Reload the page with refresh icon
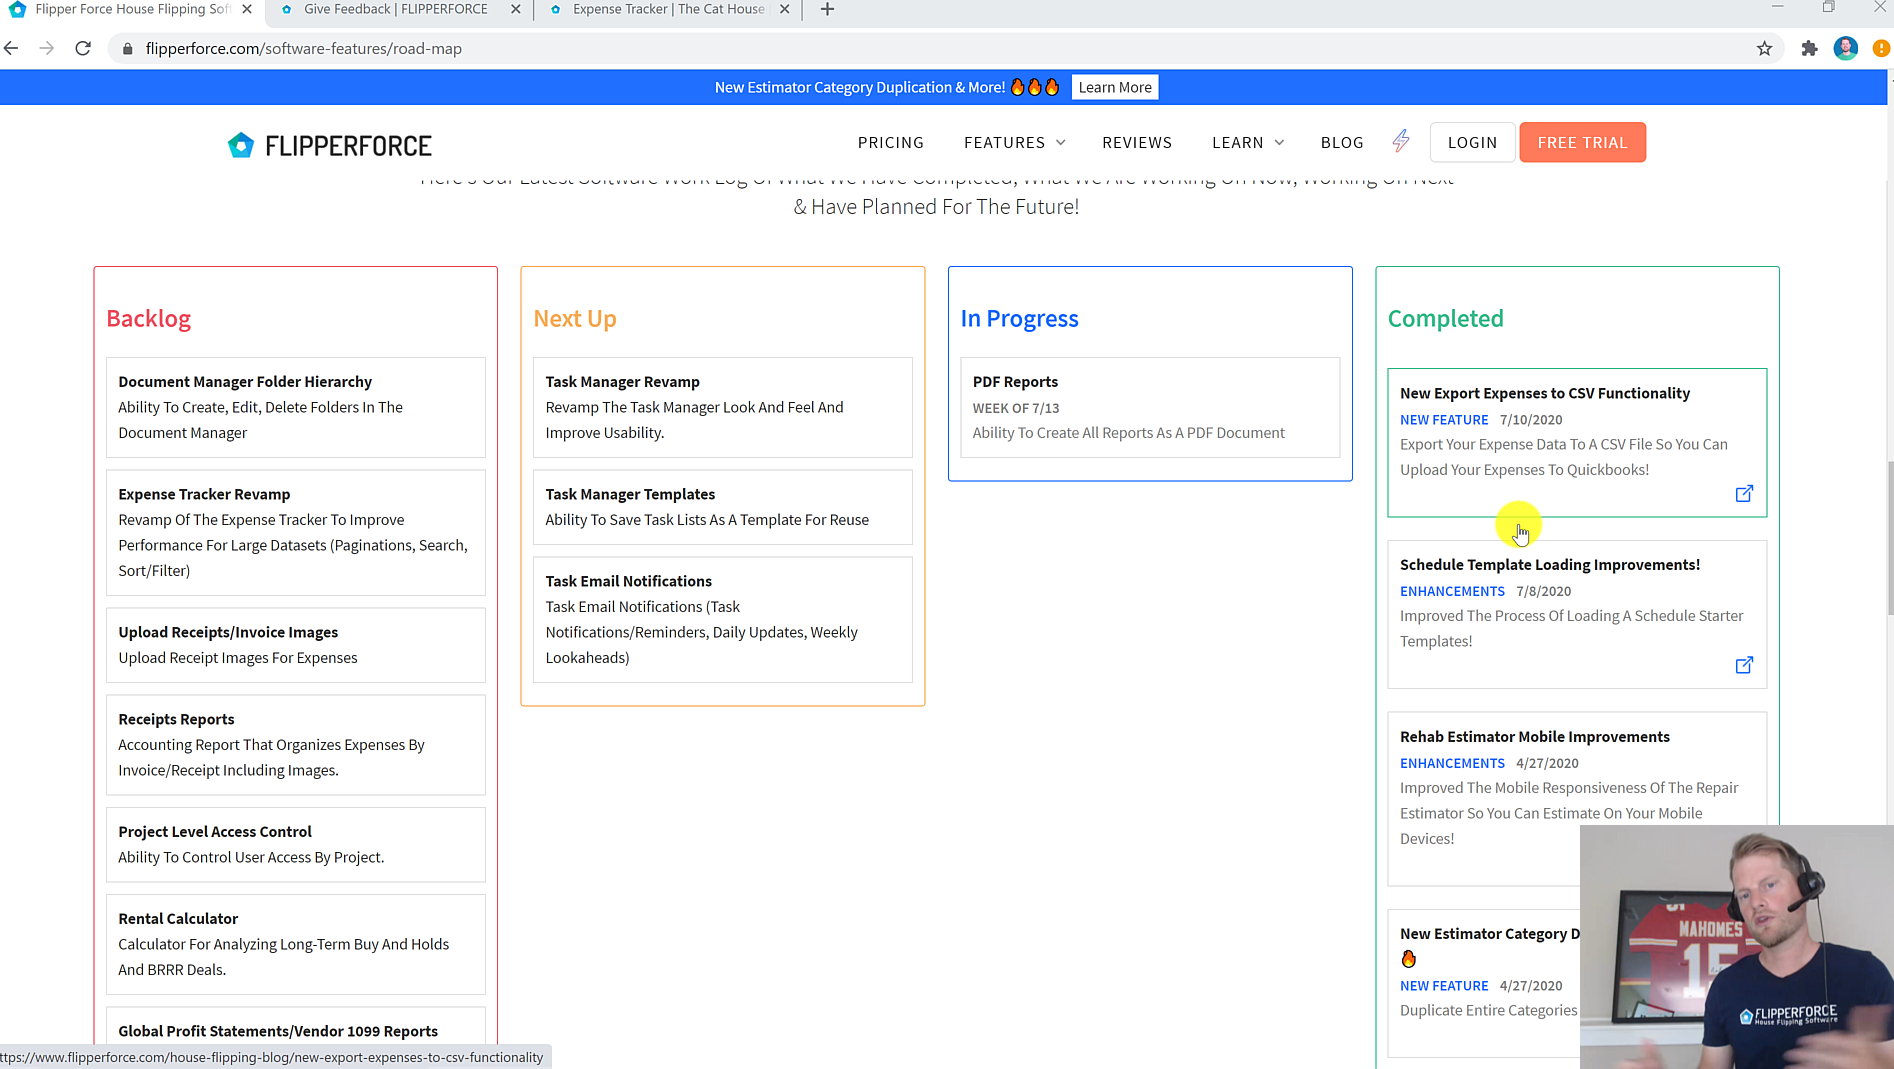Screen dimensions: 1894x1069 tap(83, 48)
